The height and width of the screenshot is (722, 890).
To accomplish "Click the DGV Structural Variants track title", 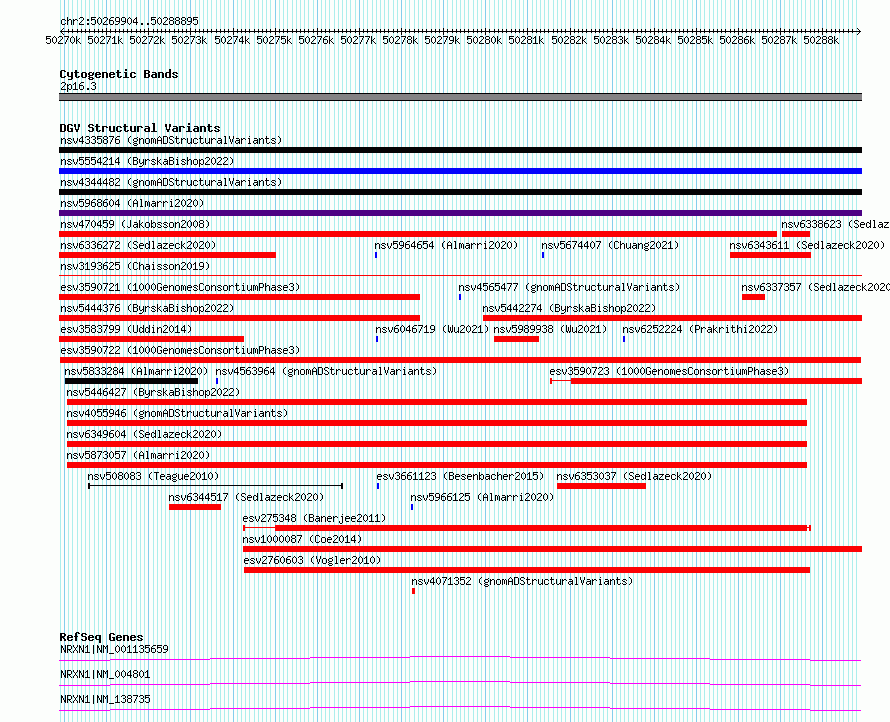I will (140, 128).
